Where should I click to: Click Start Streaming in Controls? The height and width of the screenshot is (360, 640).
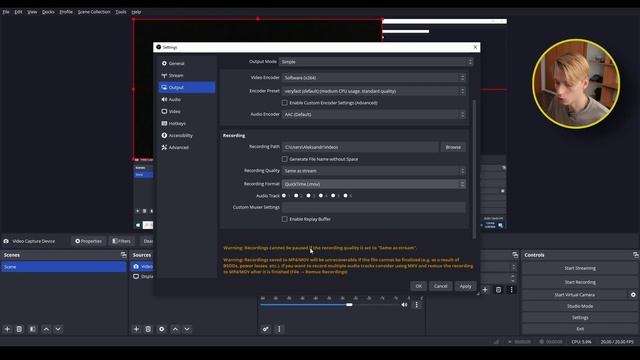[580, 268]
